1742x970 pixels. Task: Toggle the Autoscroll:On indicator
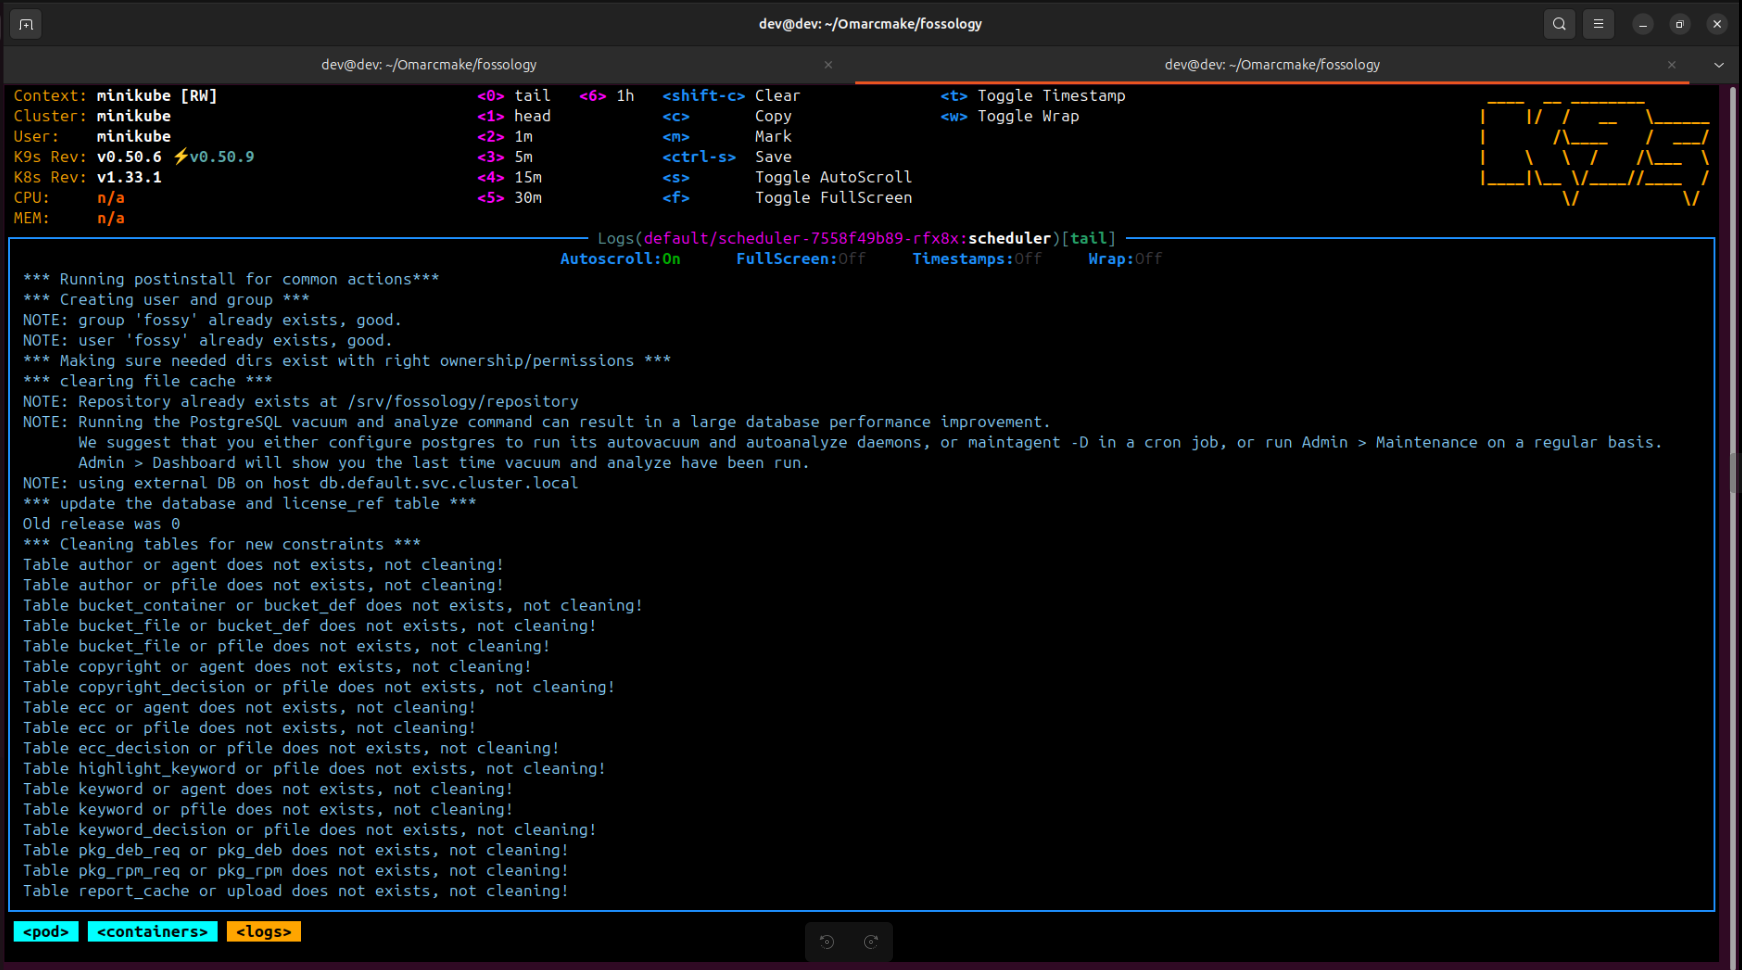point(620,259)
